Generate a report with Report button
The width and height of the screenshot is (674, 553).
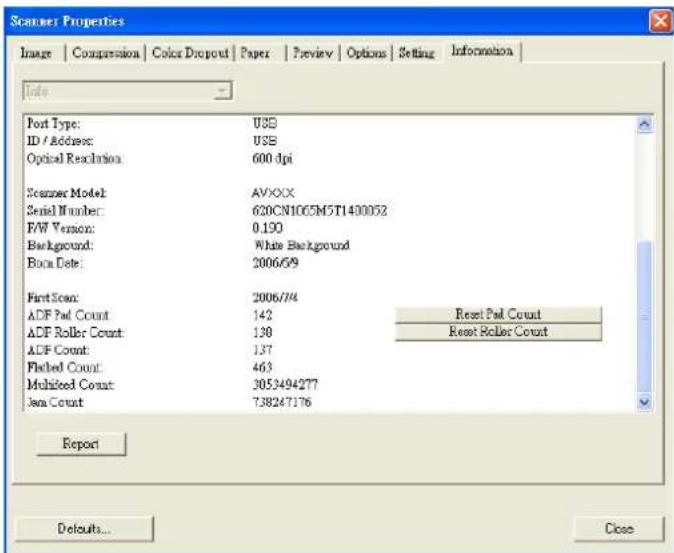81,443
